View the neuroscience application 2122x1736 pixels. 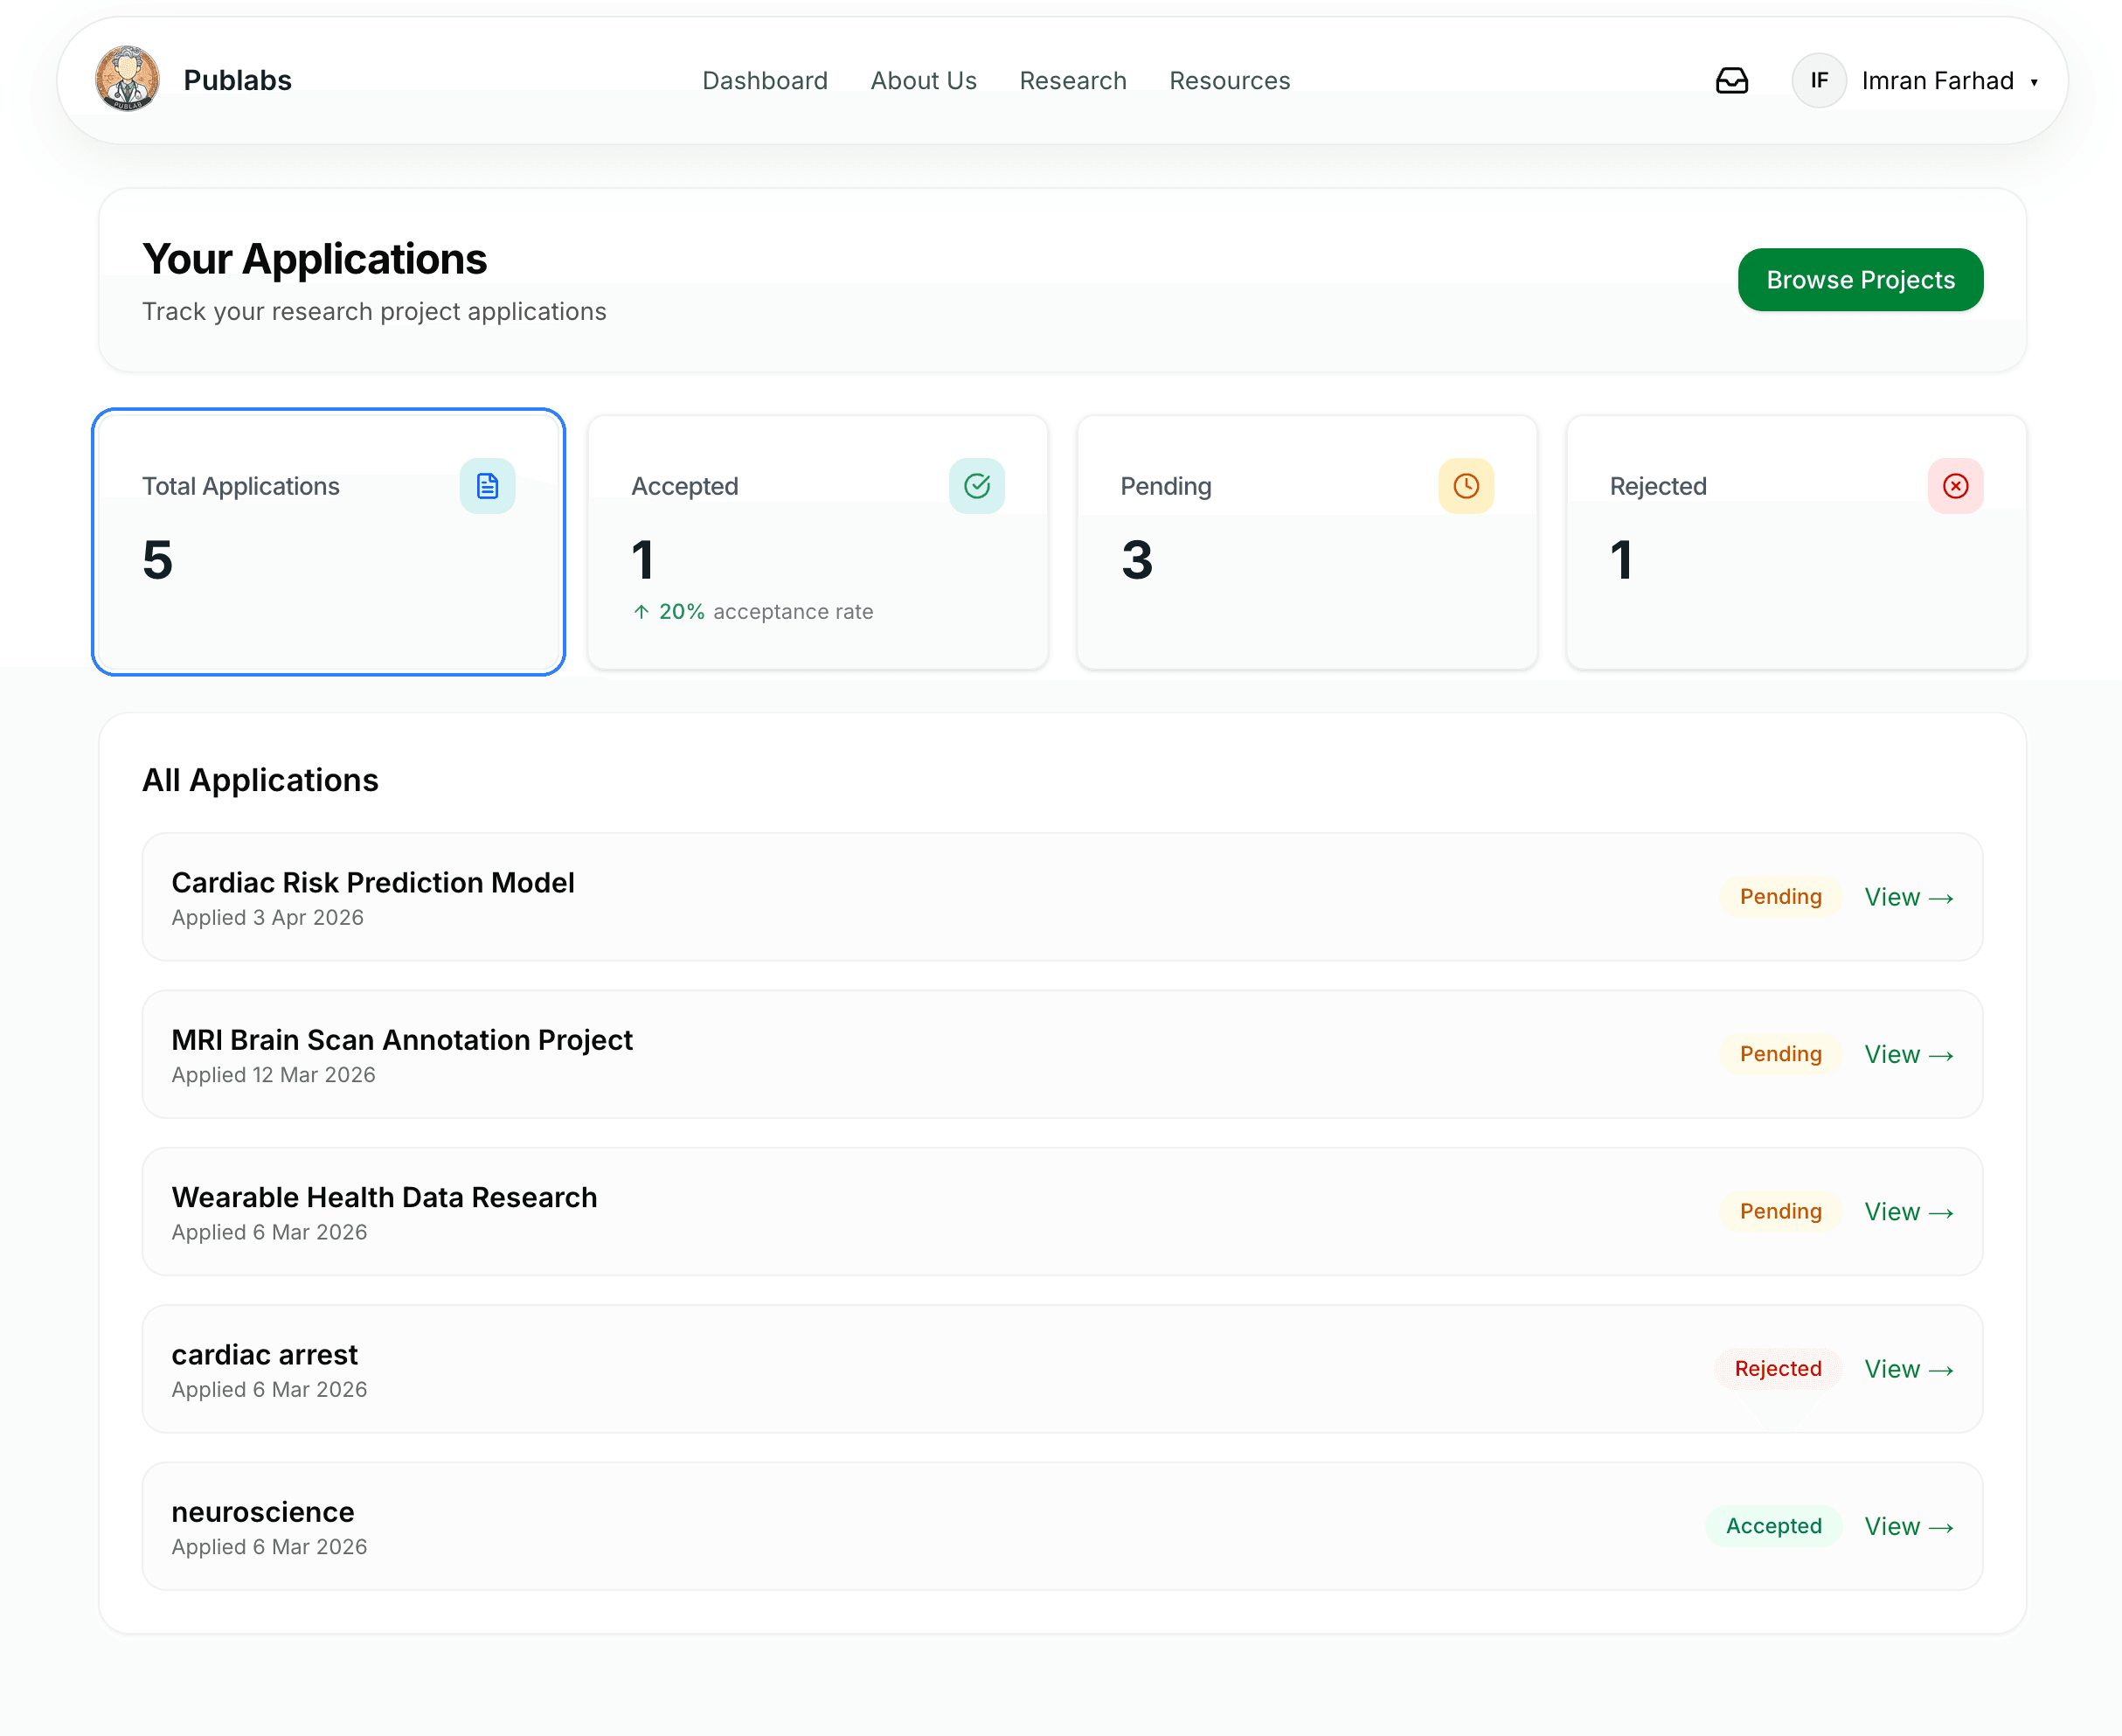click(x=1908, y=1526)
